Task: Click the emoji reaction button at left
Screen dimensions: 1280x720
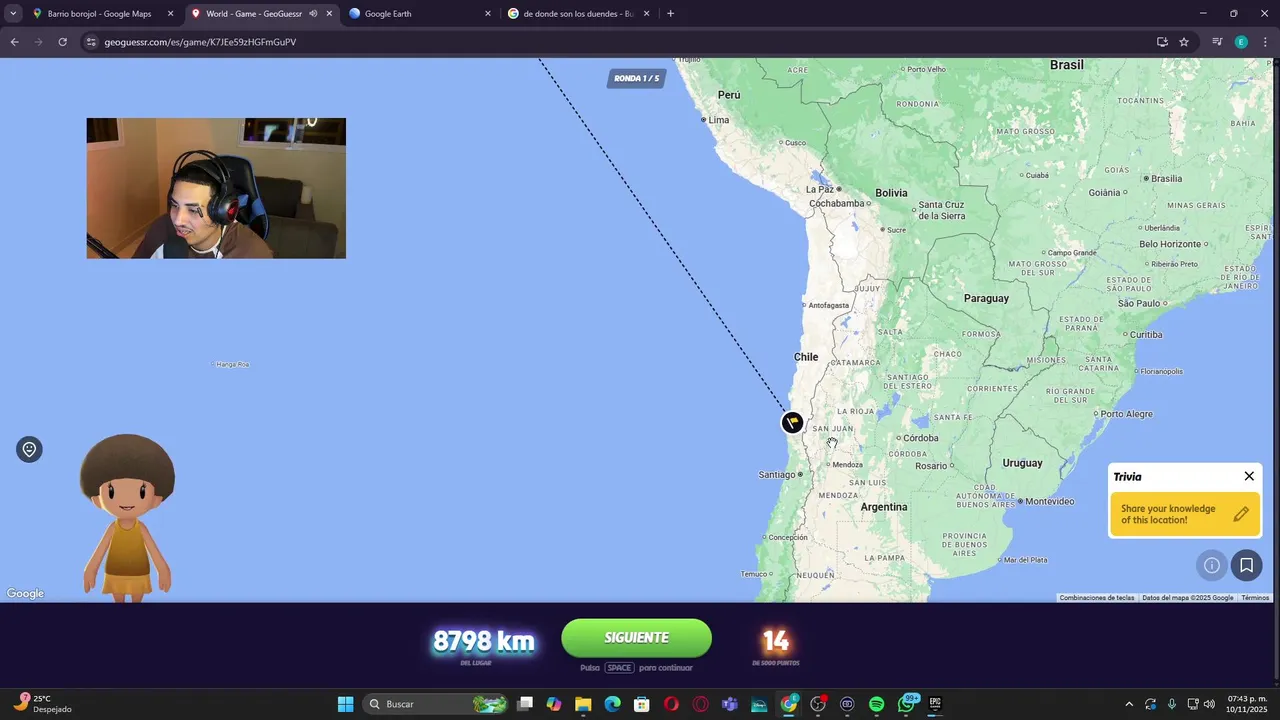Action: tap(29, 450)
